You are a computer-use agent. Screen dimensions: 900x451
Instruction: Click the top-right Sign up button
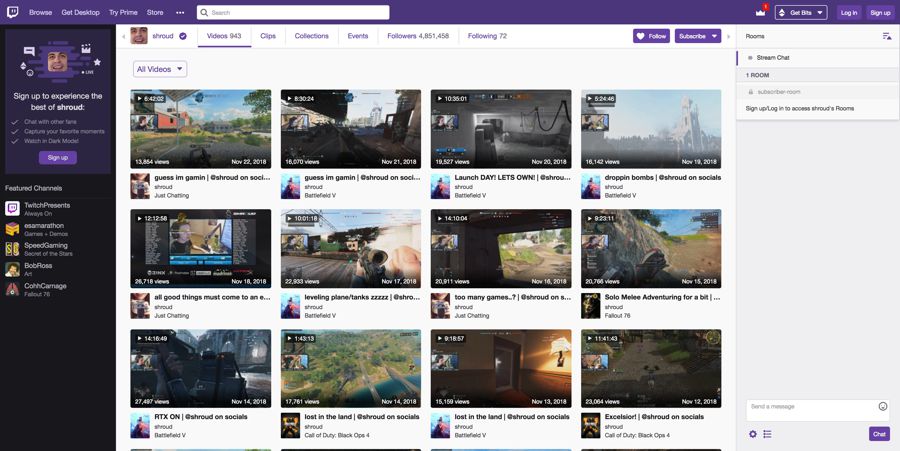point(880,12)
